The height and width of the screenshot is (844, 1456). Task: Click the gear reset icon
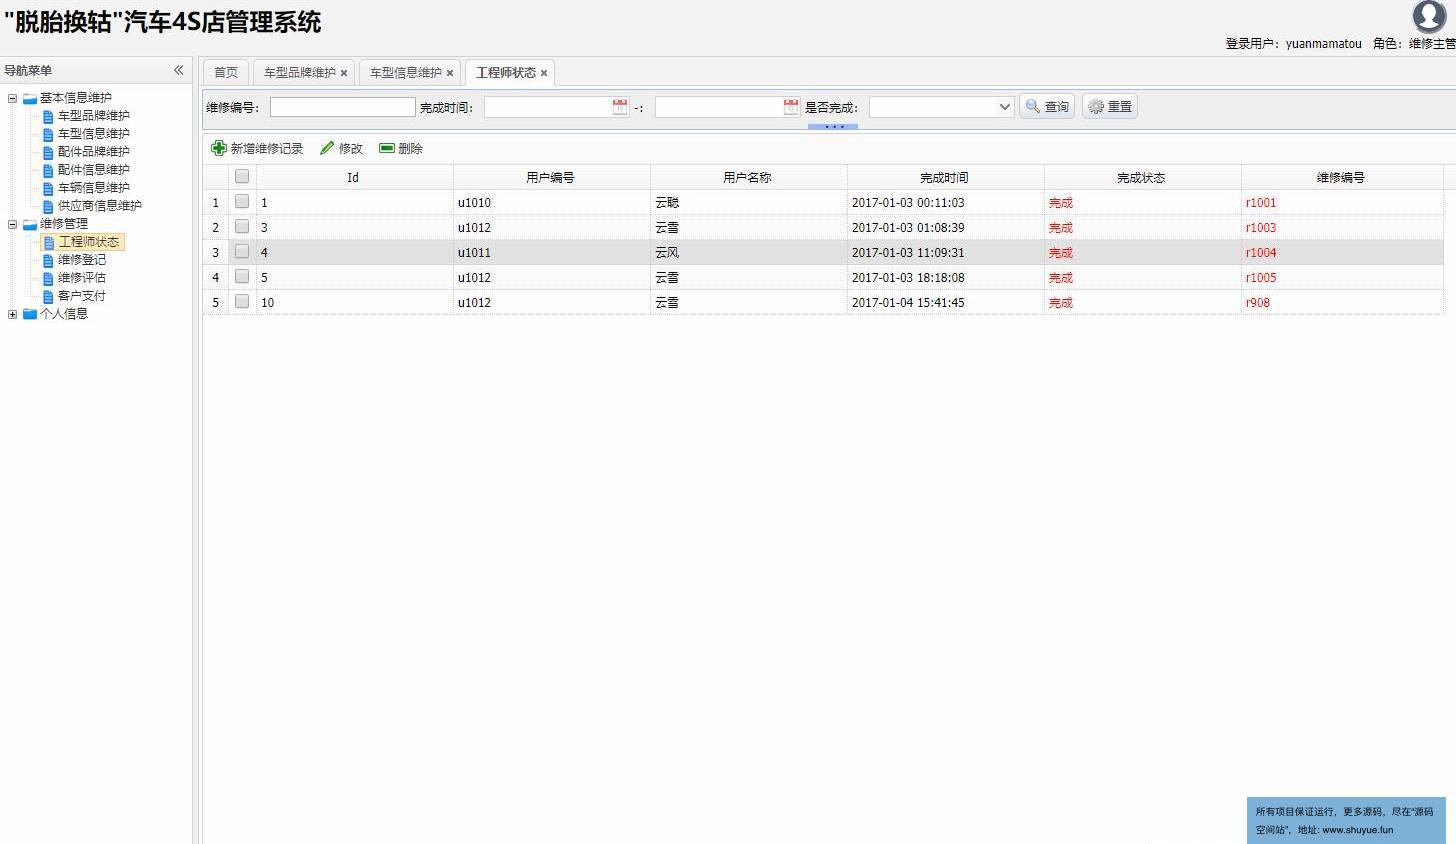point(1096,106)
